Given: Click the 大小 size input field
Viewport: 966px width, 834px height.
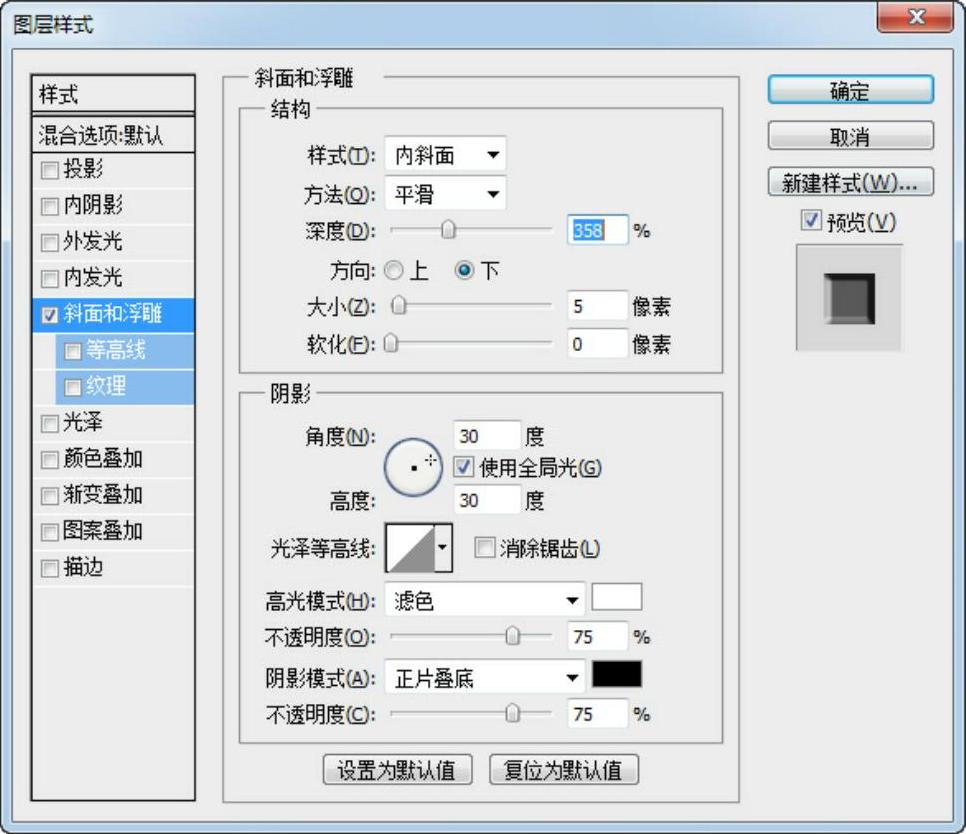Looking at the screenshot, I should point(596,306).
